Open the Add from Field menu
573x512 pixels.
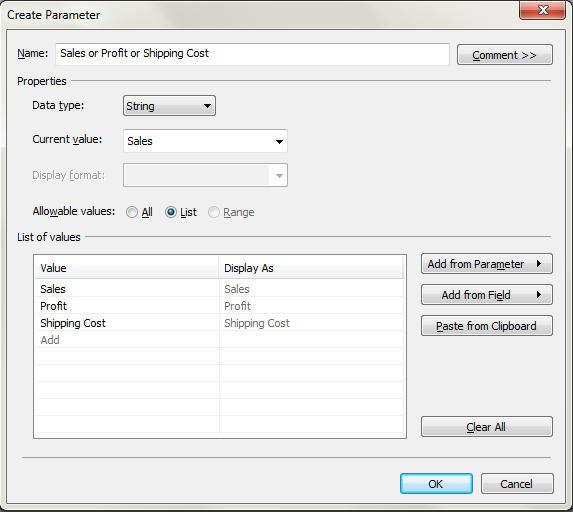click(x=487, y=295)
